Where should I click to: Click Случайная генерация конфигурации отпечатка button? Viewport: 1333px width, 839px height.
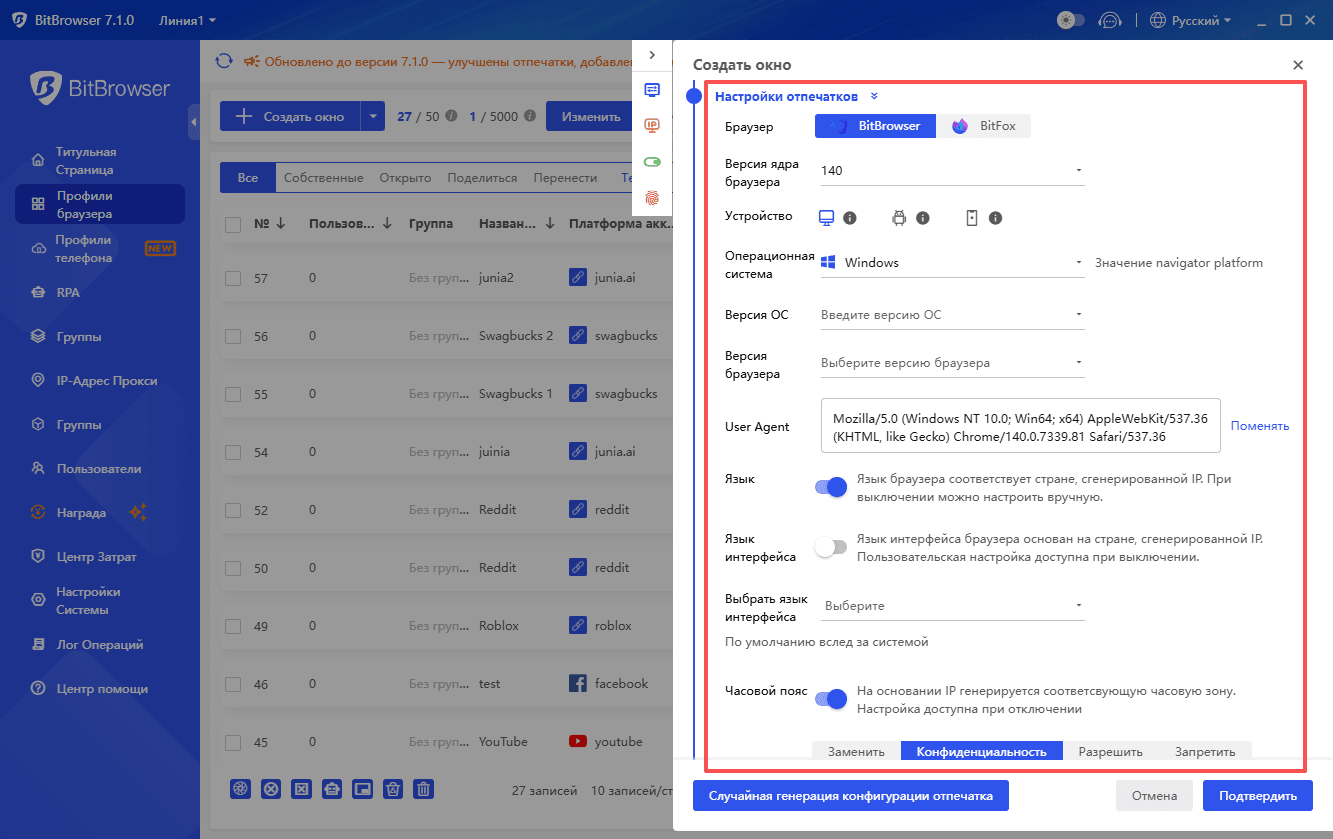(x=850, y=795)
